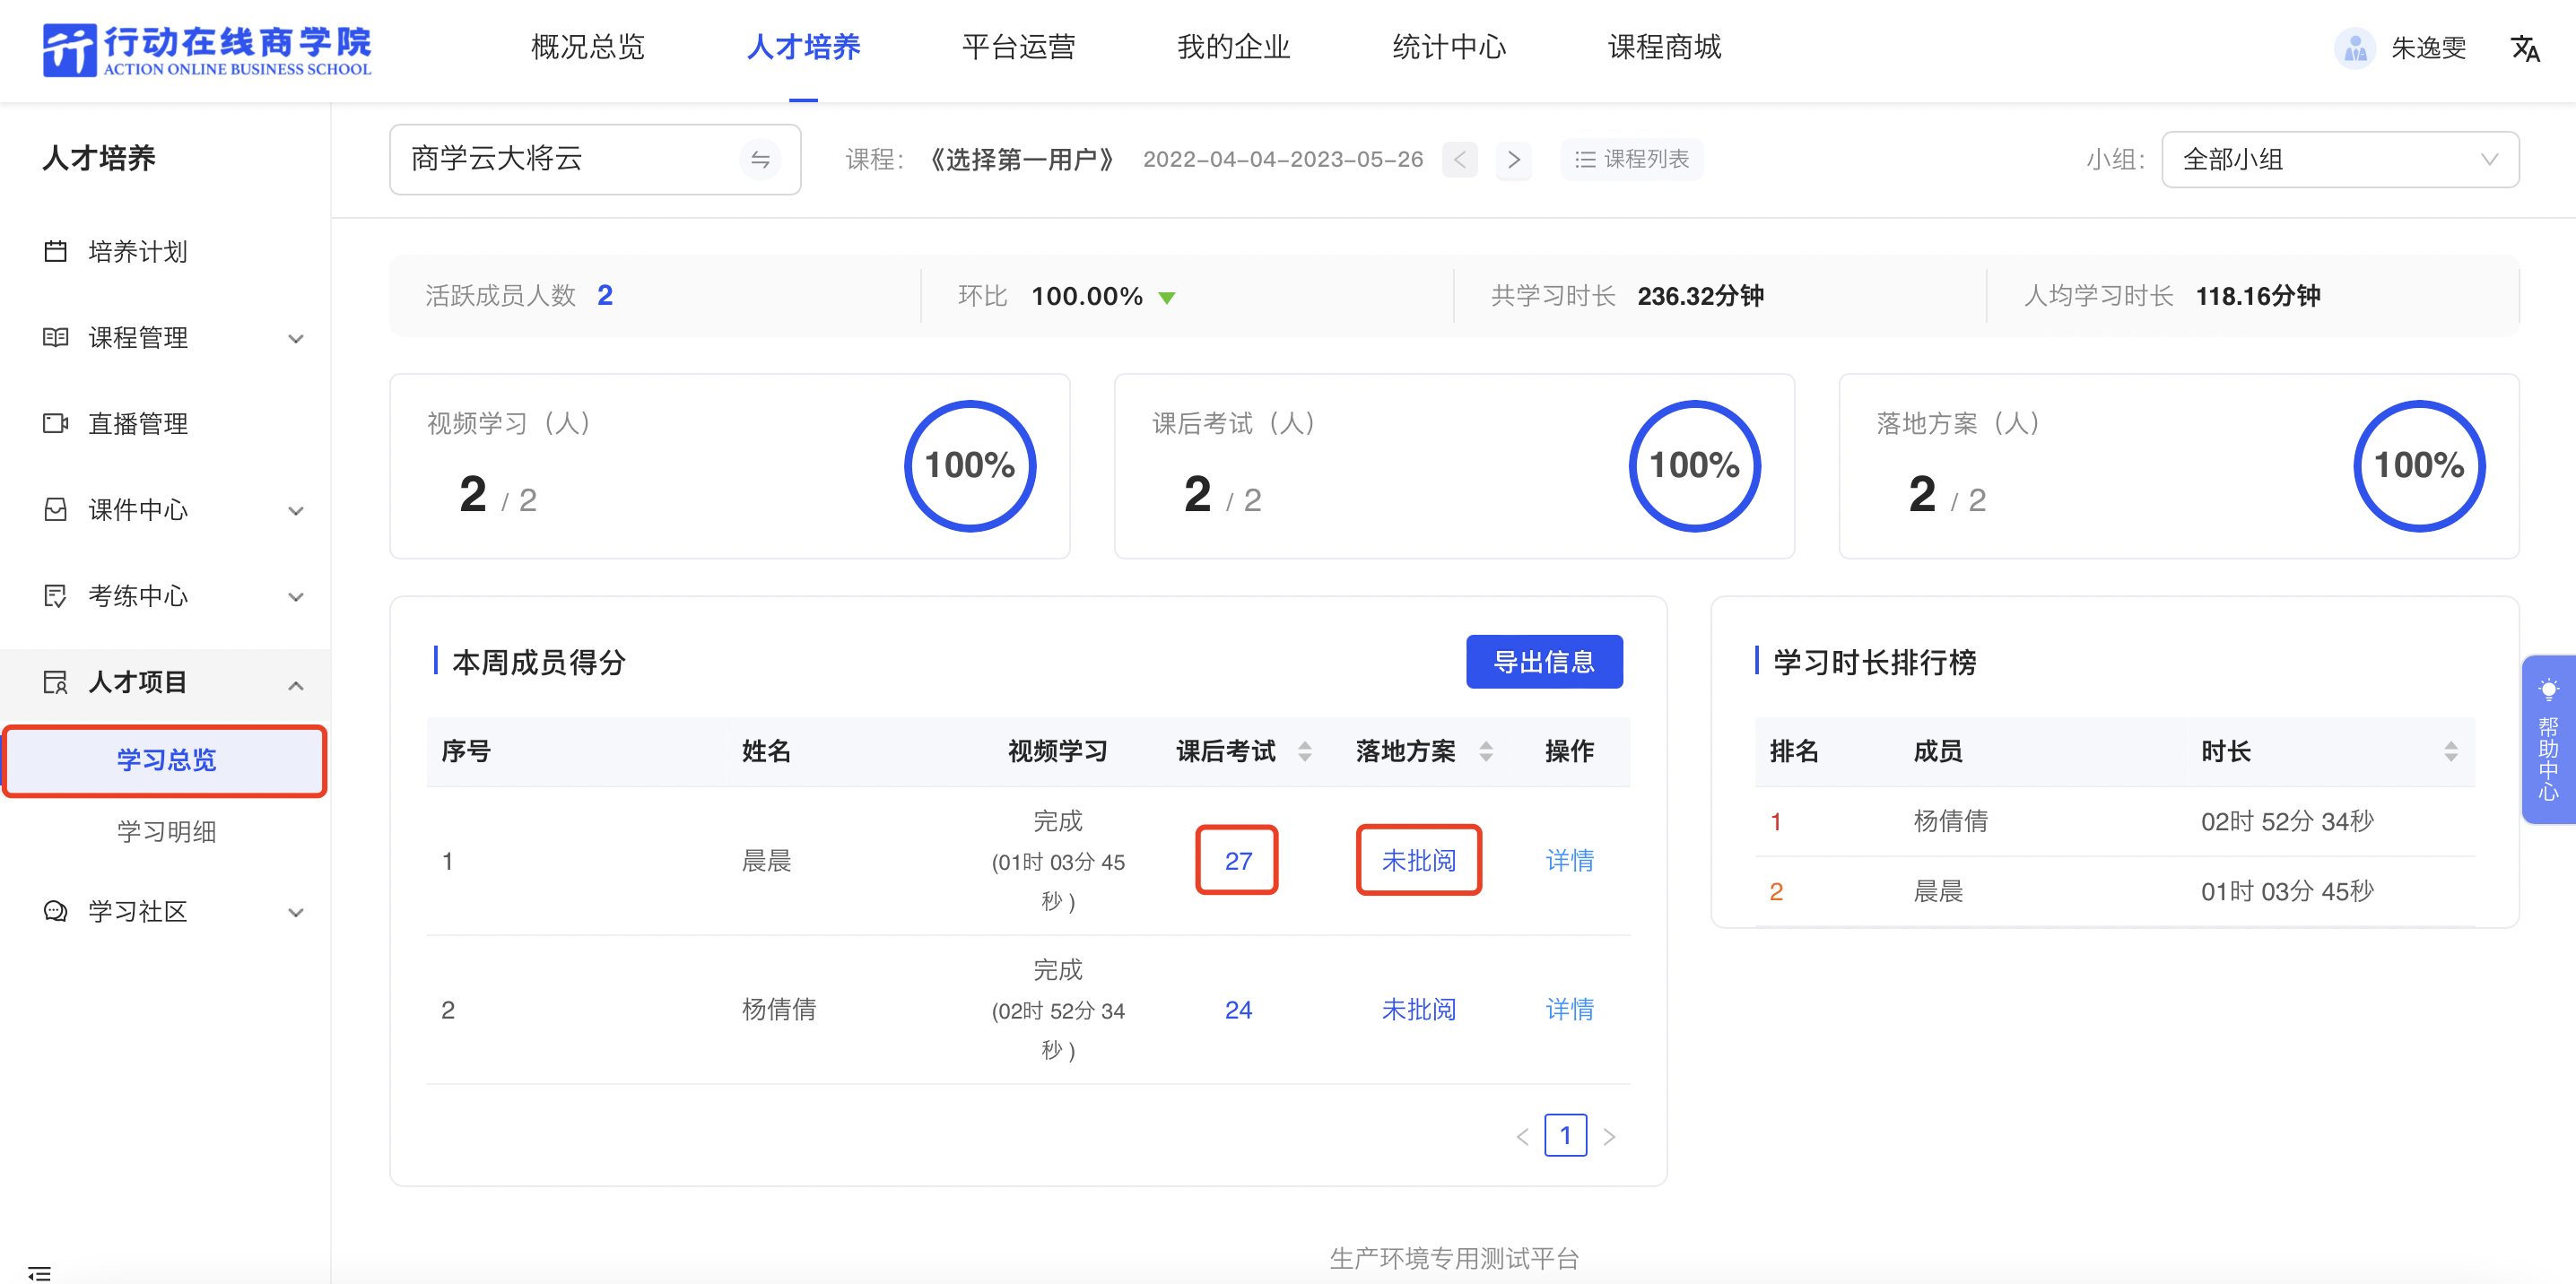2576x1284 pixels.
Task: Click the language translation icon
Action: point(2523,47)
